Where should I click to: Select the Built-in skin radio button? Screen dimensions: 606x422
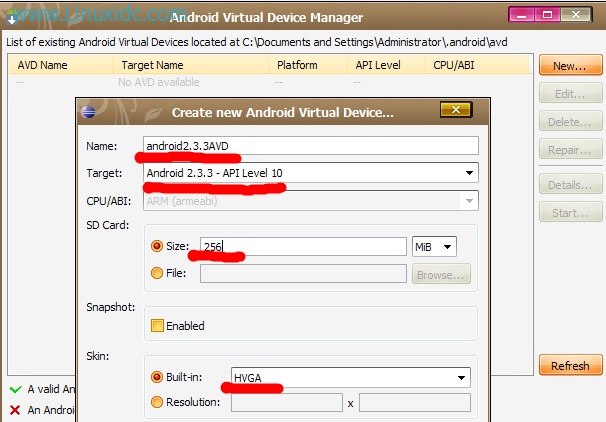point(157,377)
